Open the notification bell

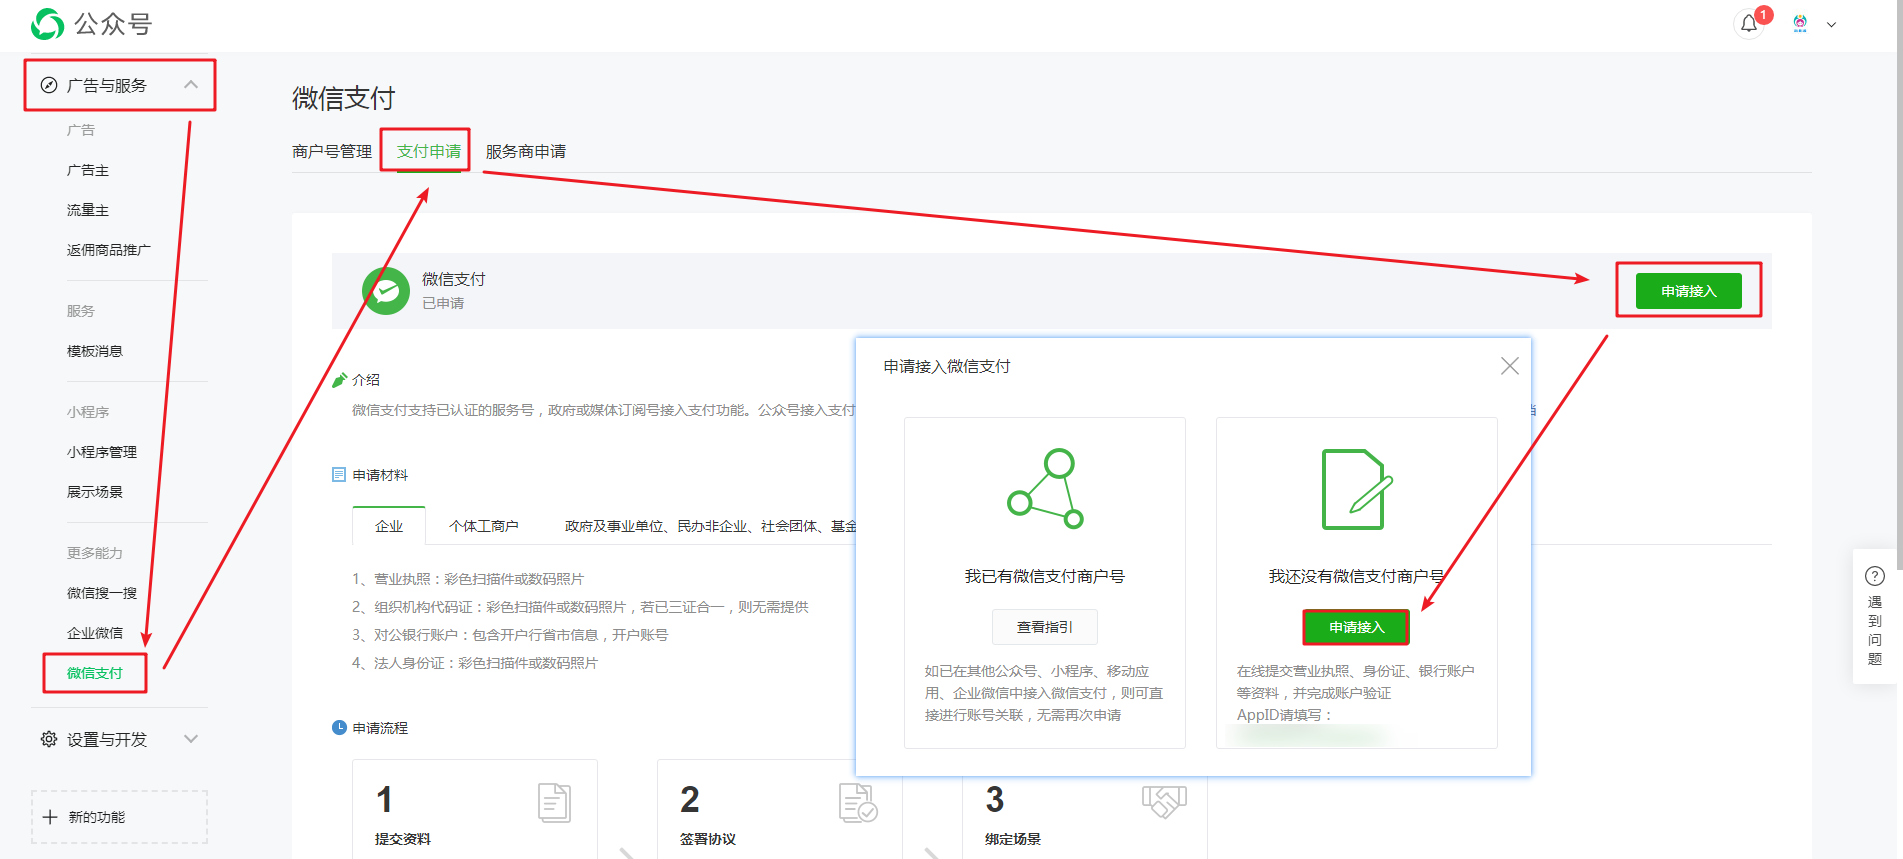1749,24
